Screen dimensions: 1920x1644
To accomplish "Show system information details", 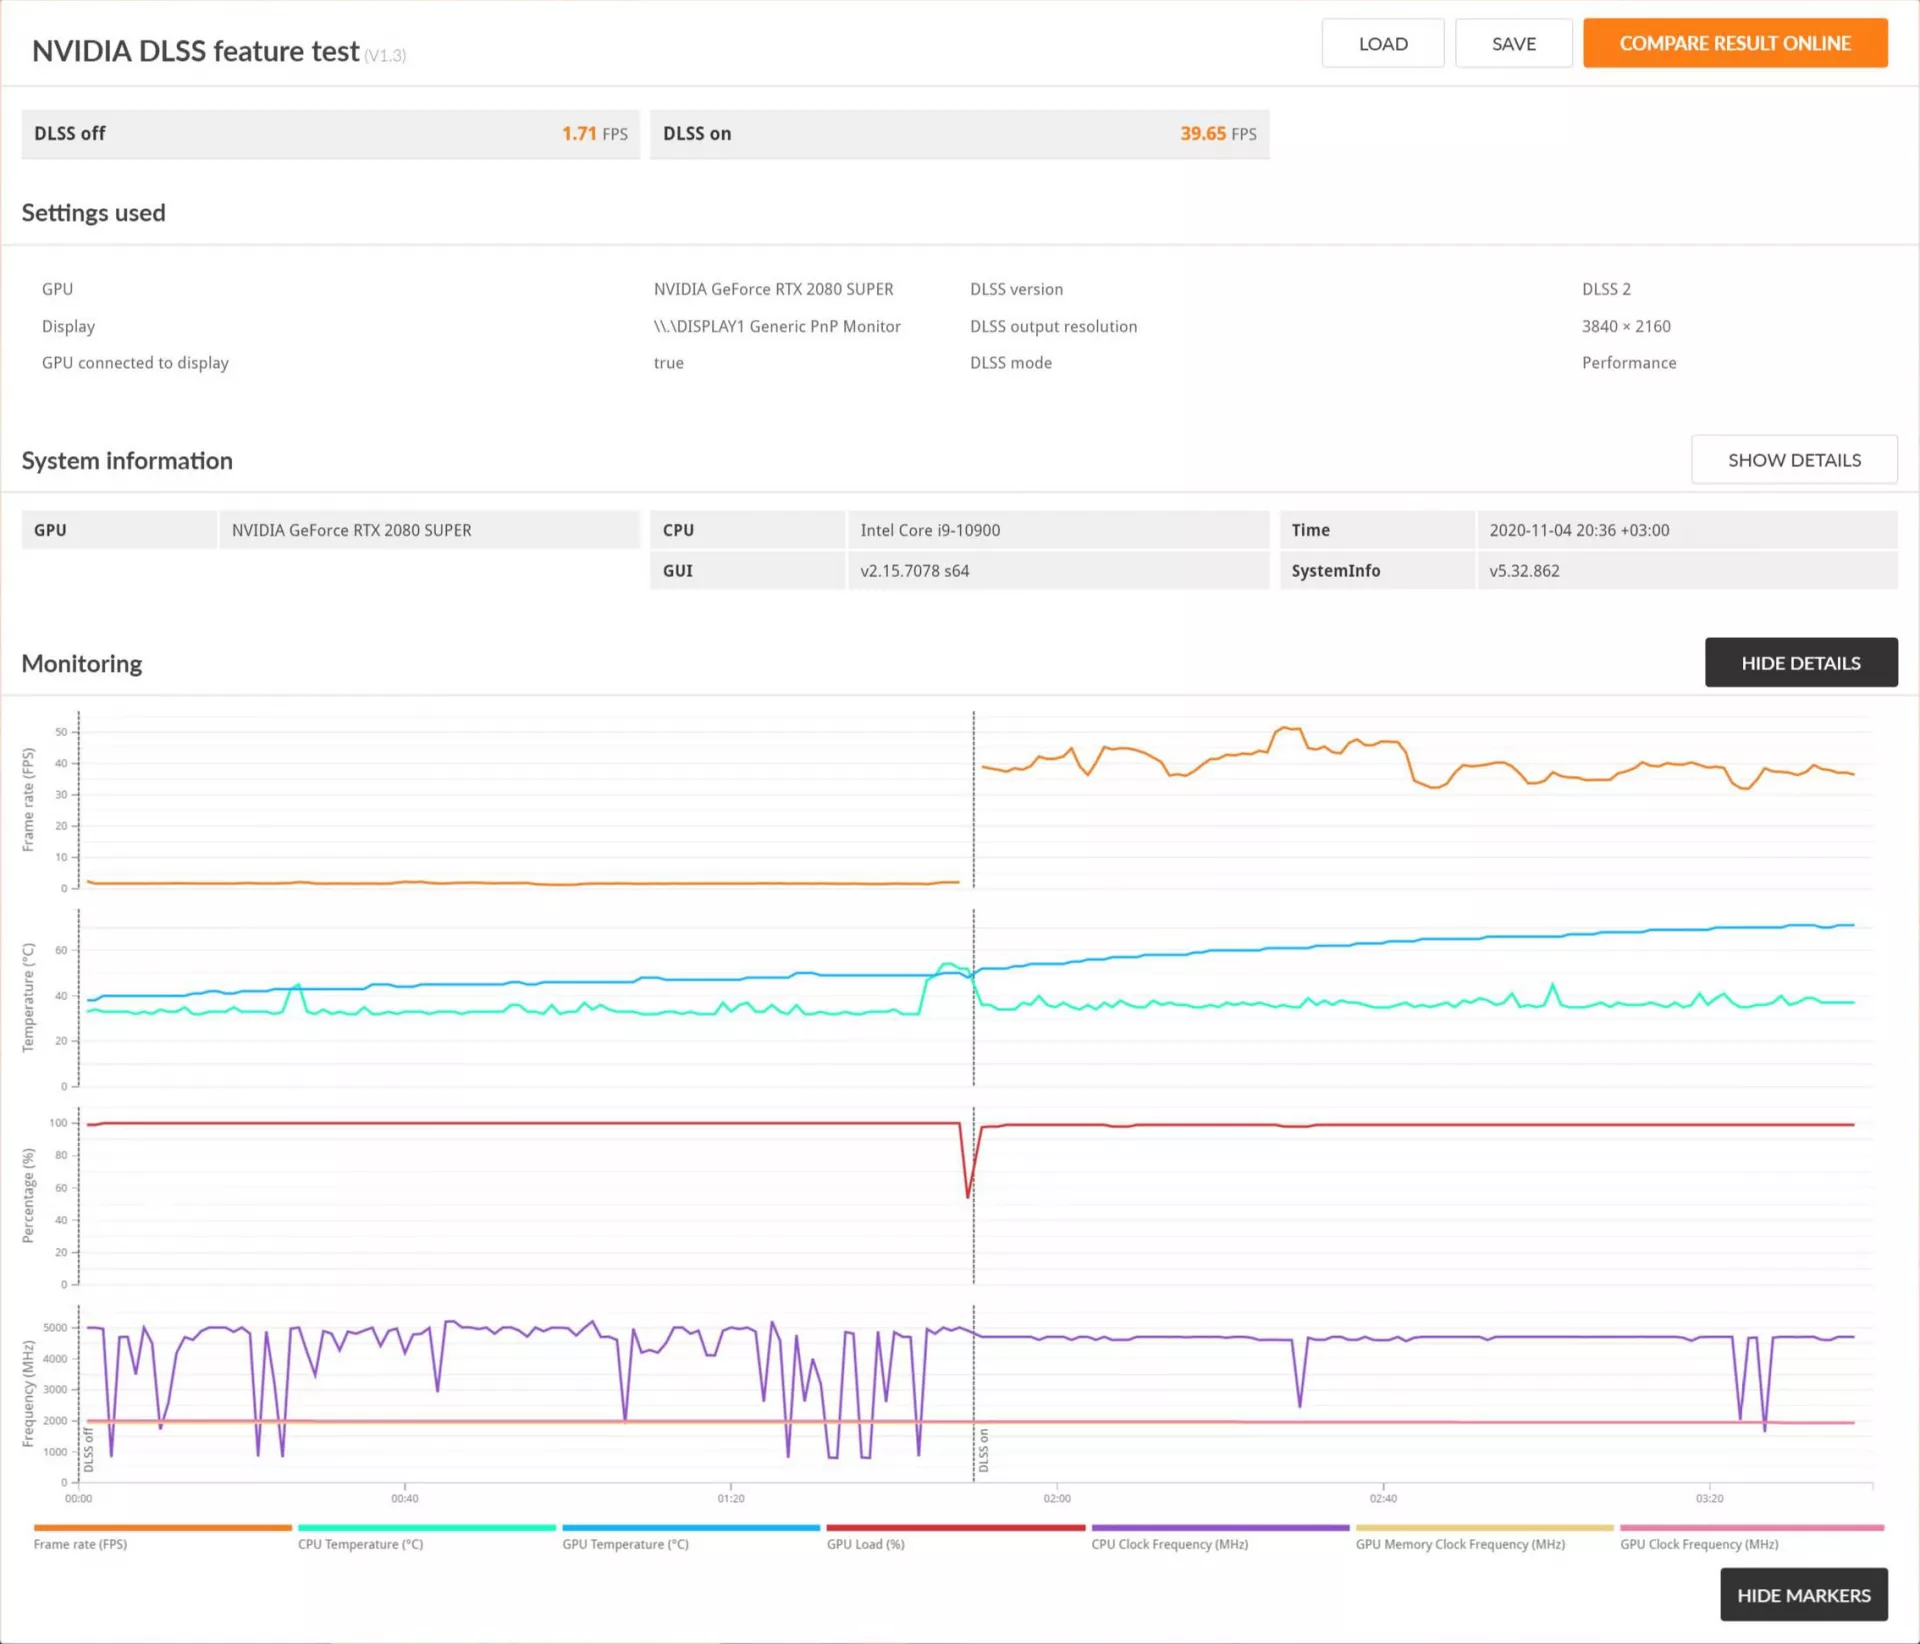I will pyautogui.click(x=1794, y=460).
